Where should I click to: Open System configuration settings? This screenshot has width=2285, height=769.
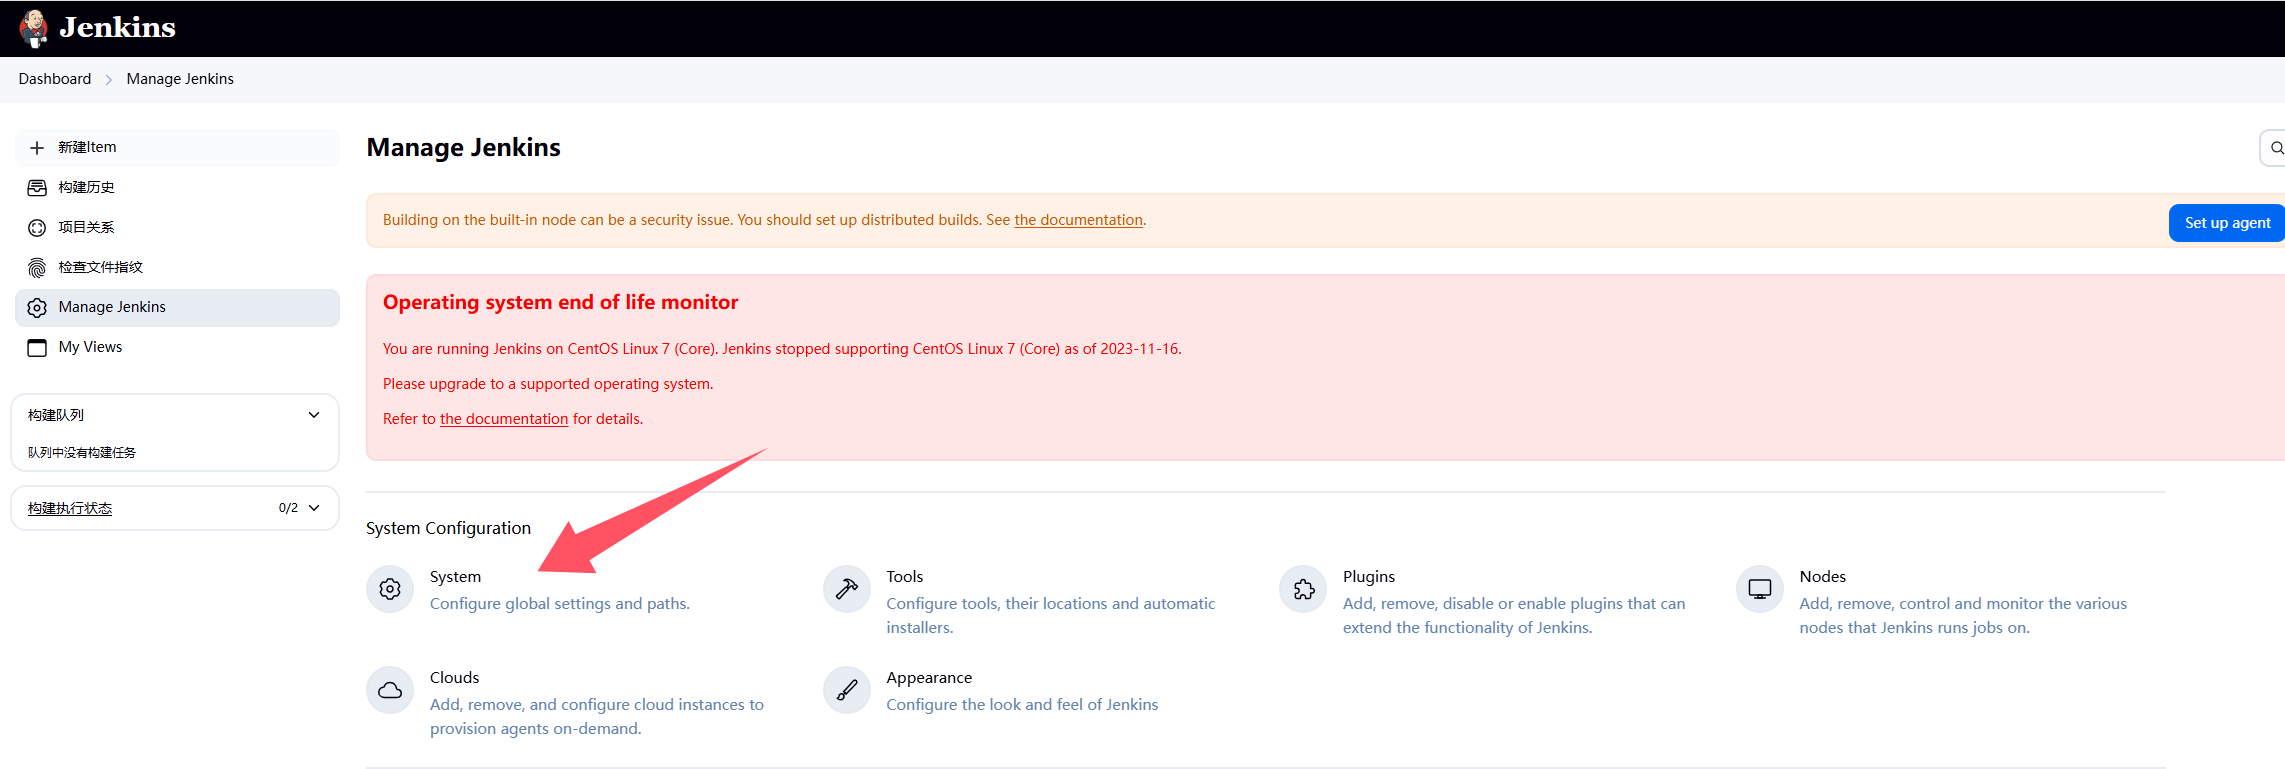(455, 577)
